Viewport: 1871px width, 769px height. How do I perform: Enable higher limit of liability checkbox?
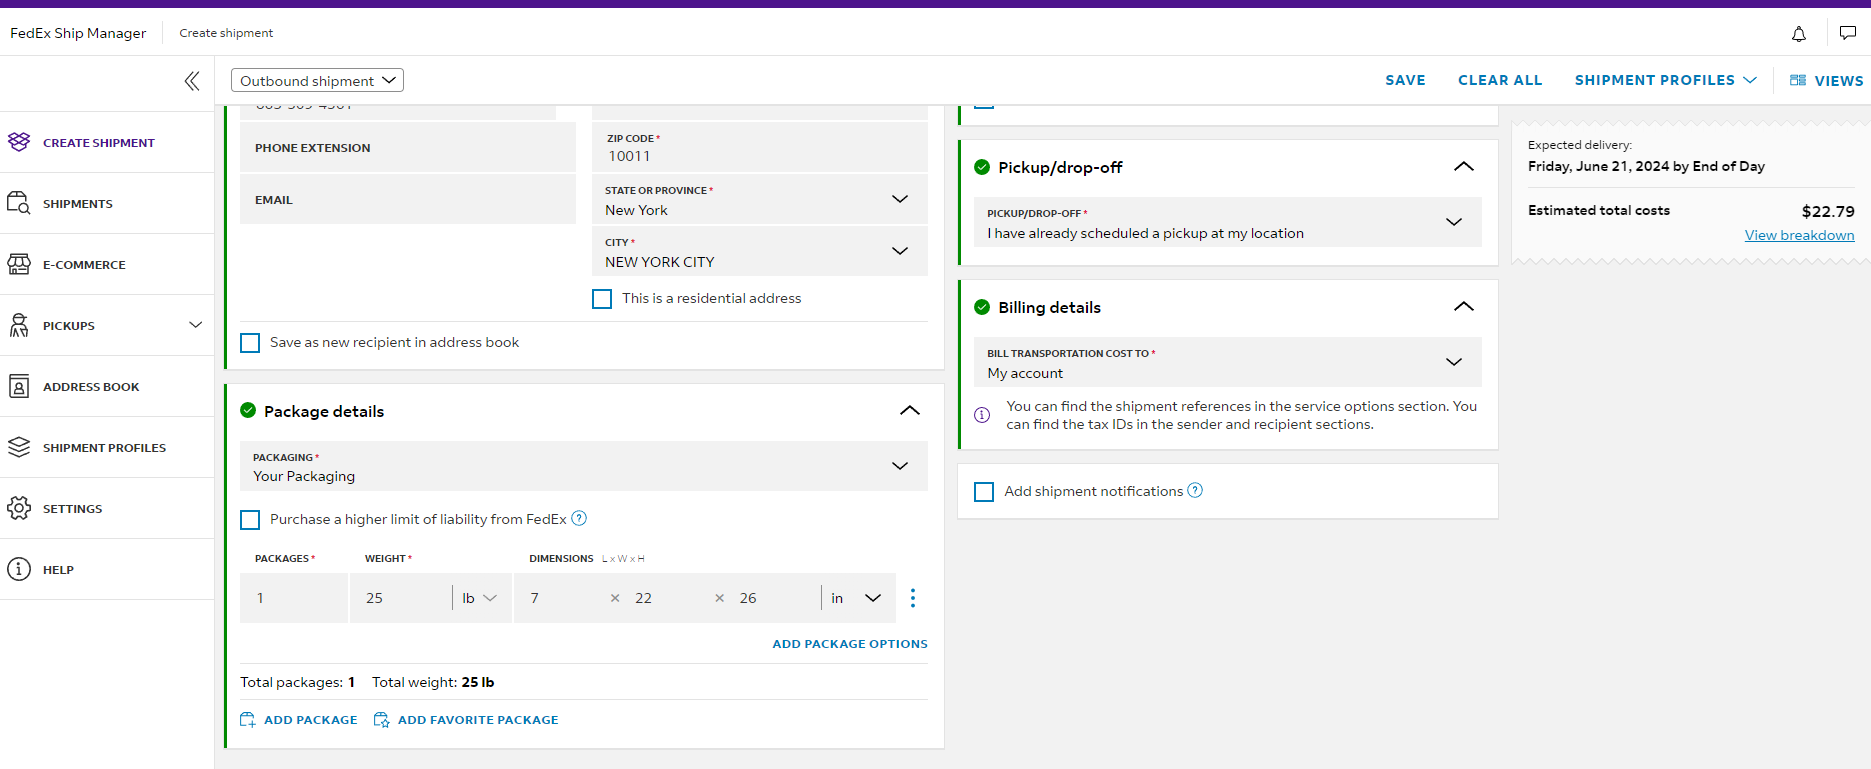click(250, 520)
